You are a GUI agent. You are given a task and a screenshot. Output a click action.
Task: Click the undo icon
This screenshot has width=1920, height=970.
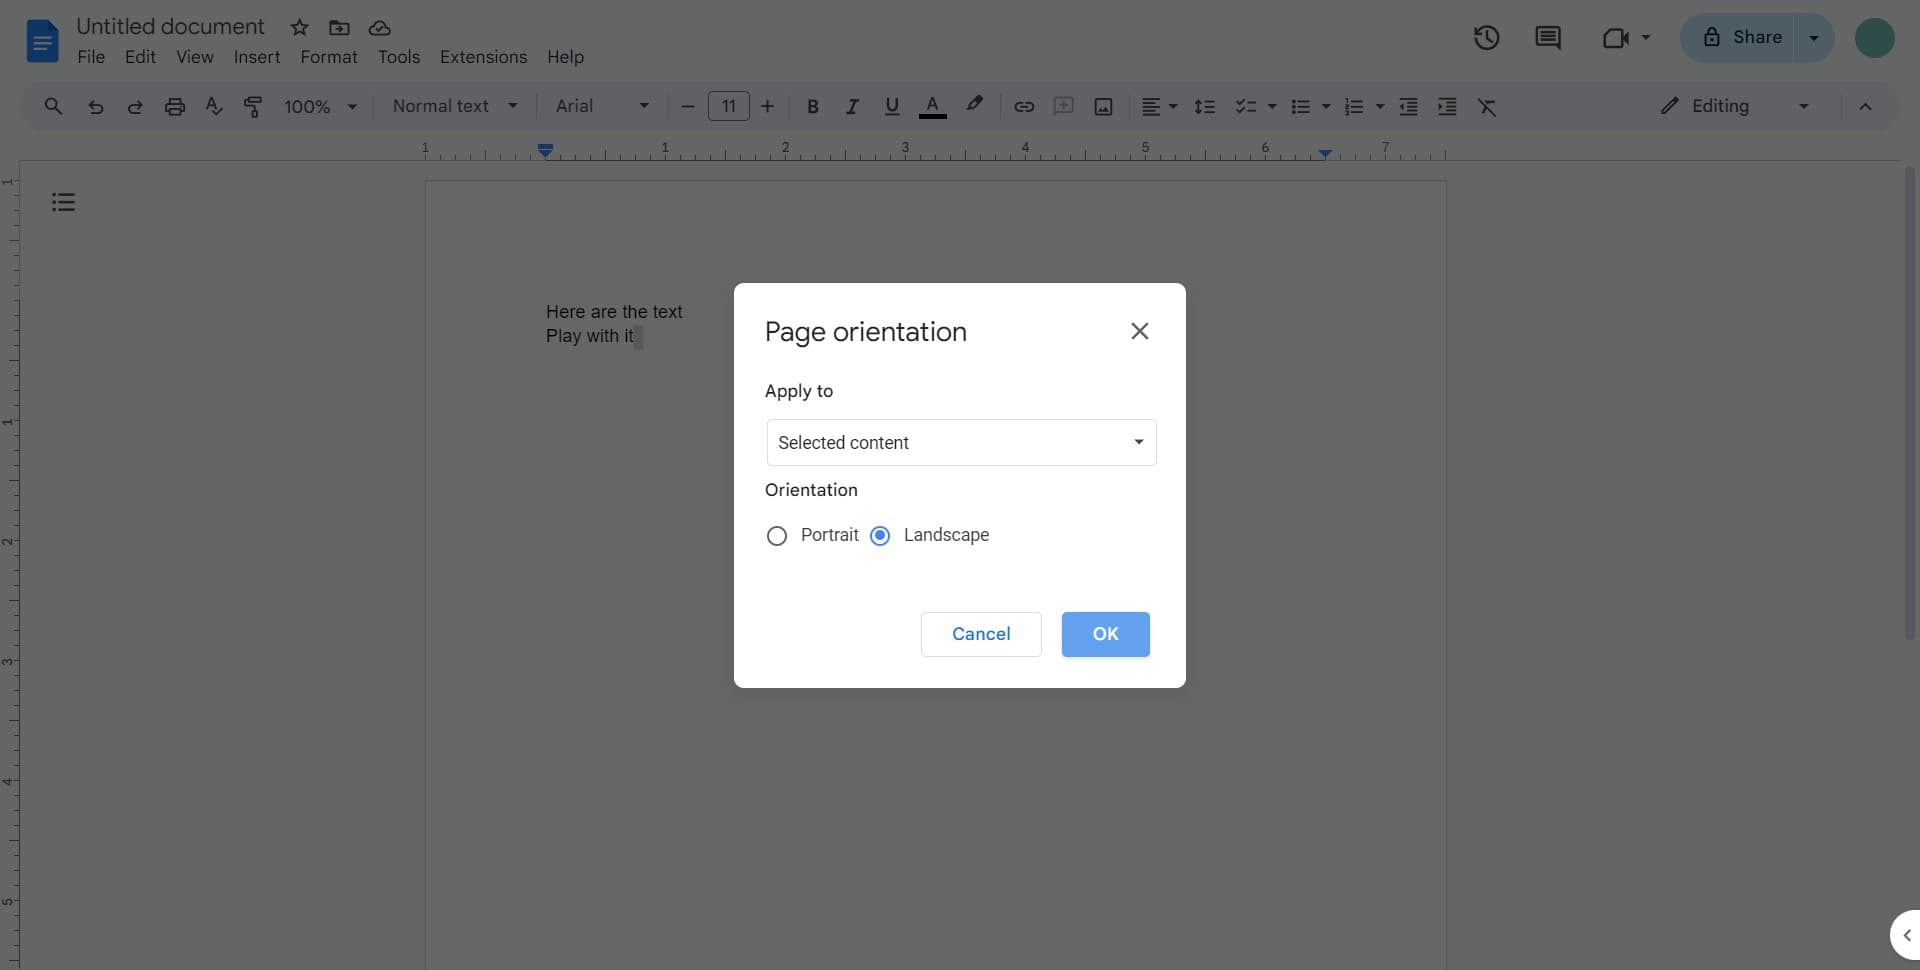(x=95, y=106)
